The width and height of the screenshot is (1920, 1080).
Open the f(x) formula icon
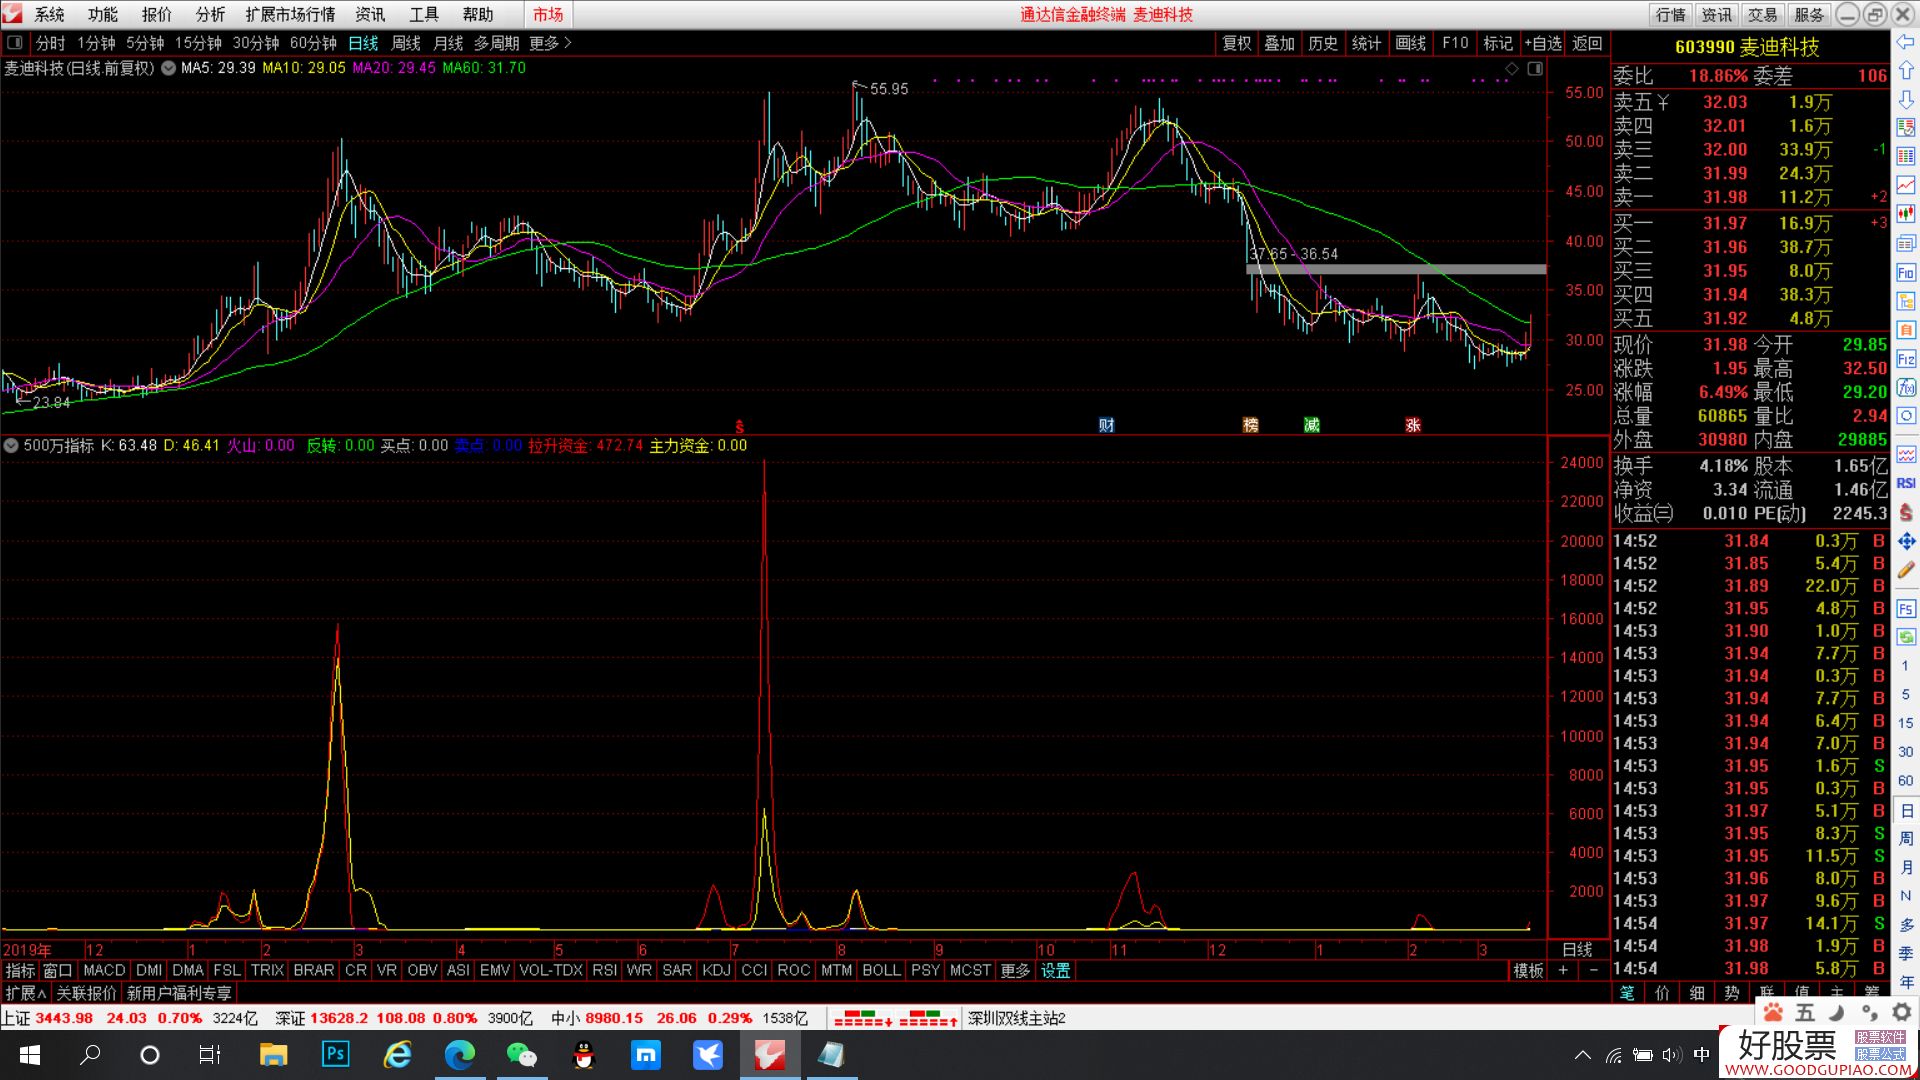pyautogui.click(x=1906, y=387)
